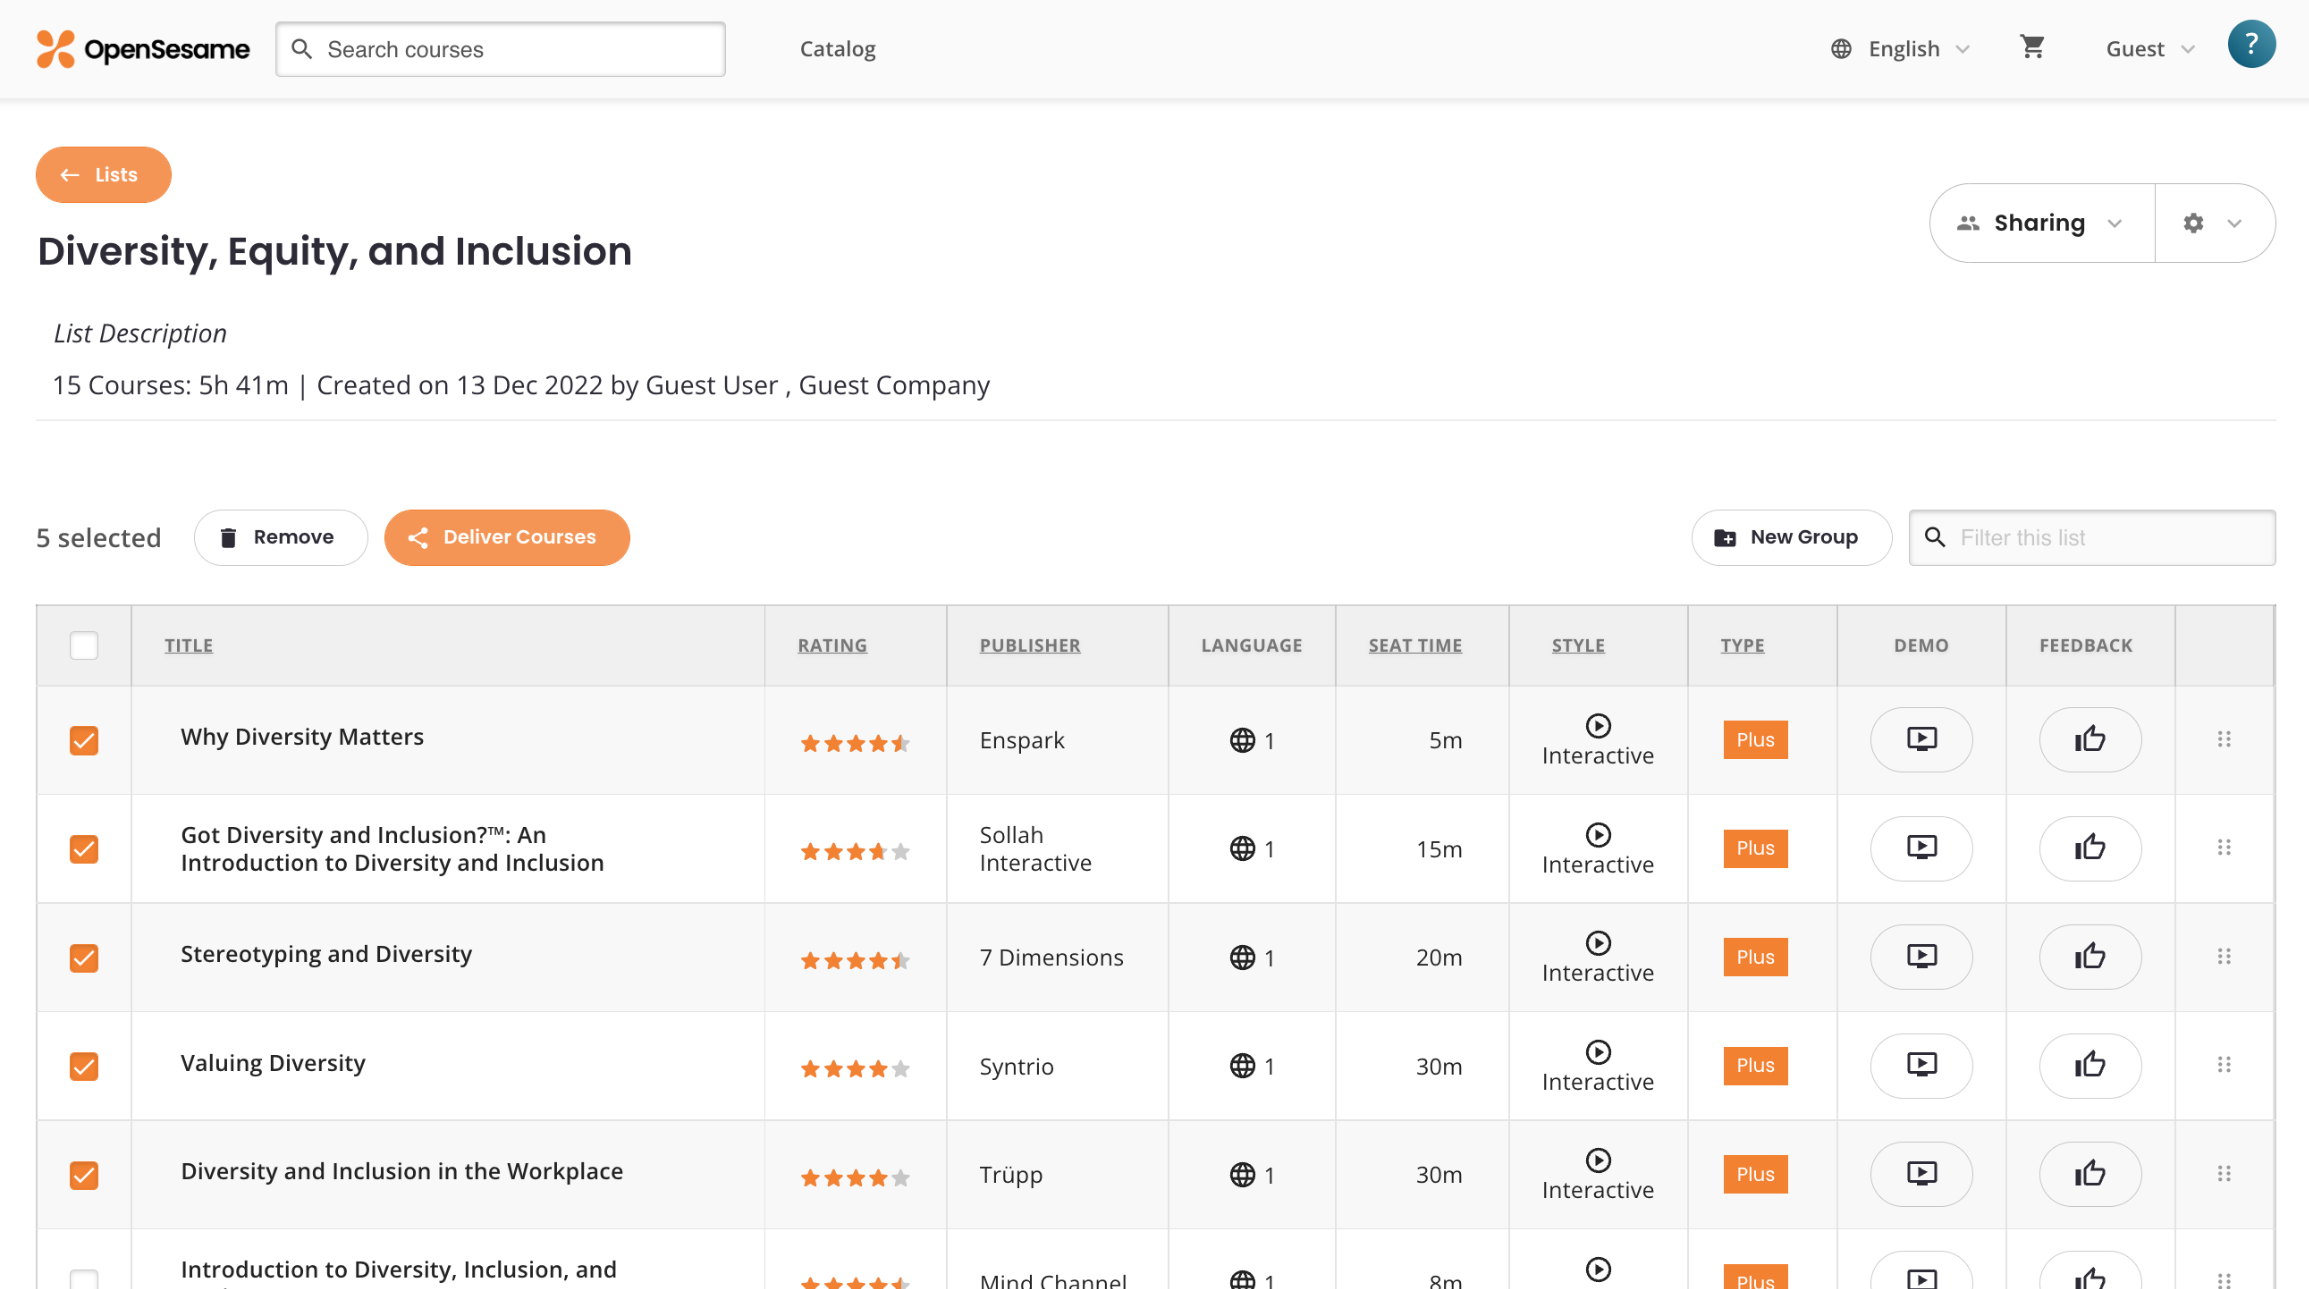Go back to Lists
This screenshot has height=1289, width=2309.
(x=103, y=174)
